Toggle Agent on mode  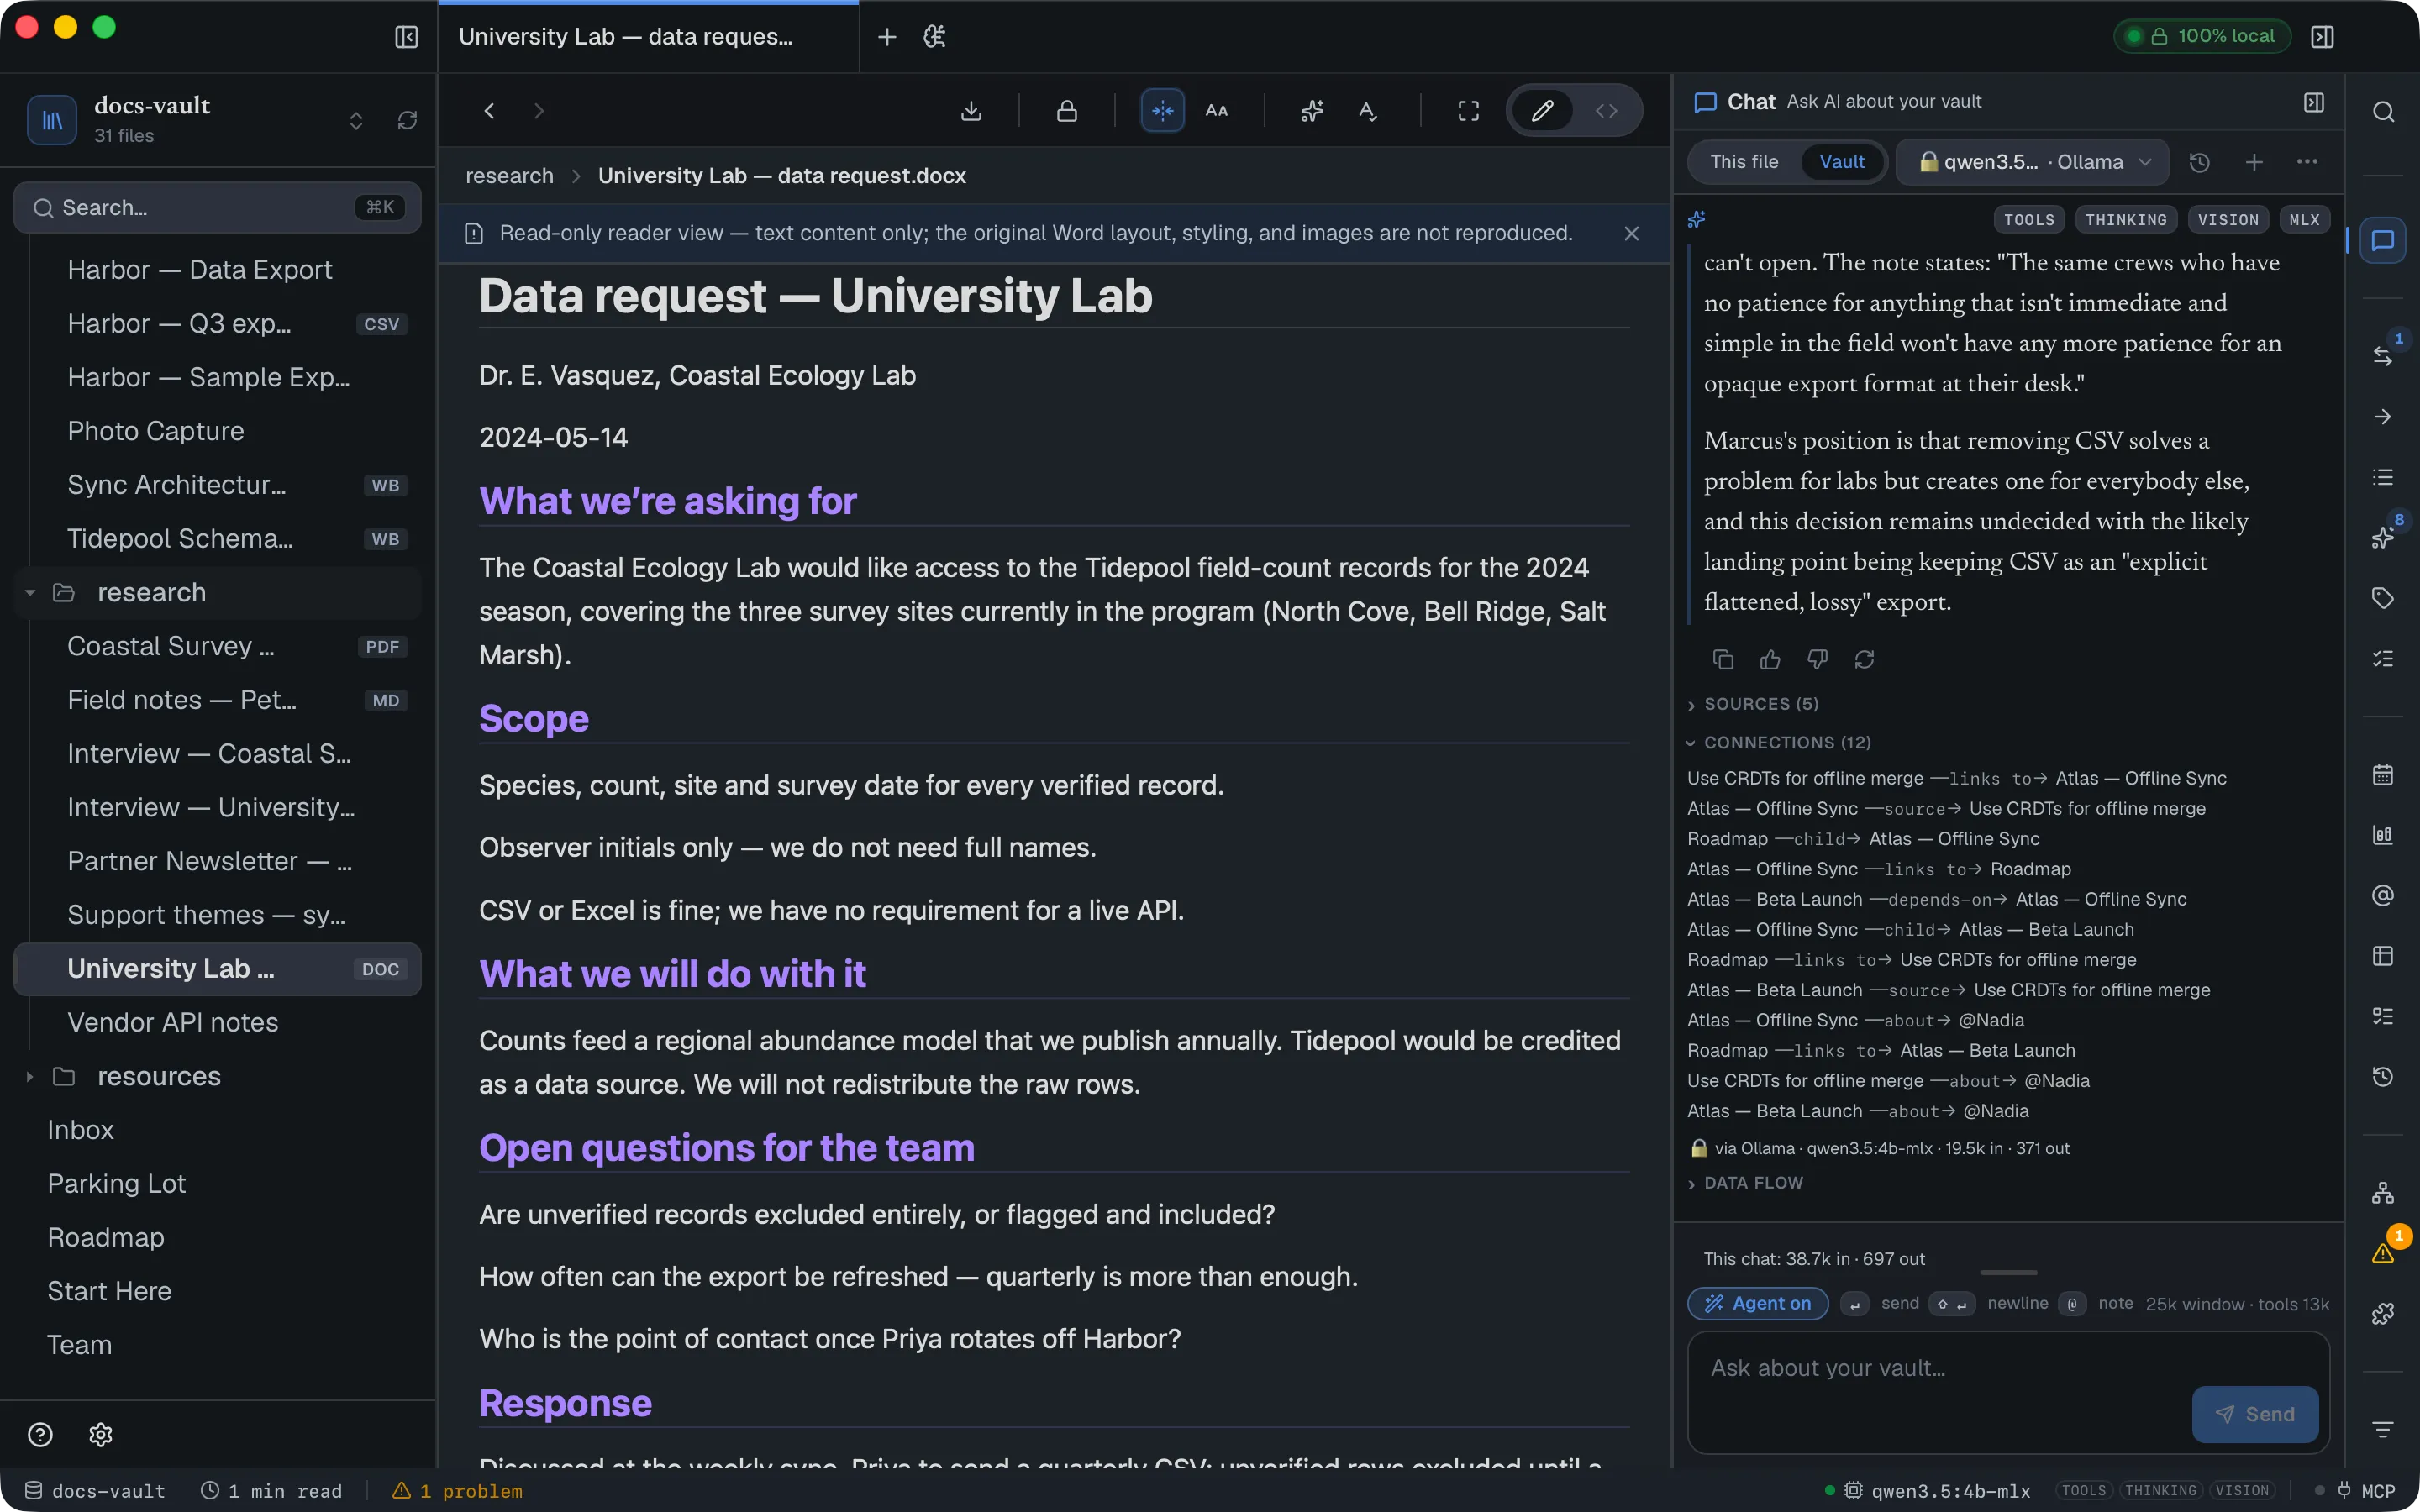(1758, 1303)
